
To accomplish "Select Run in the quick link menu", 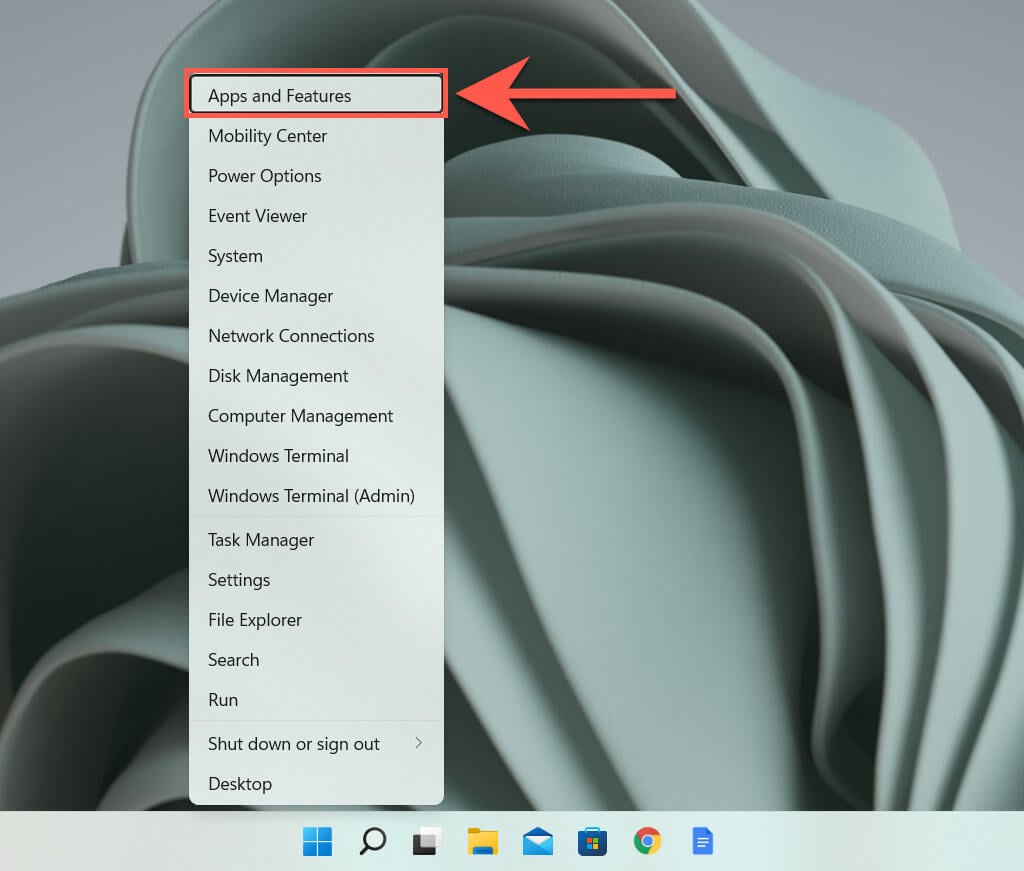I will pyautogui.click(x=223, y=700).
